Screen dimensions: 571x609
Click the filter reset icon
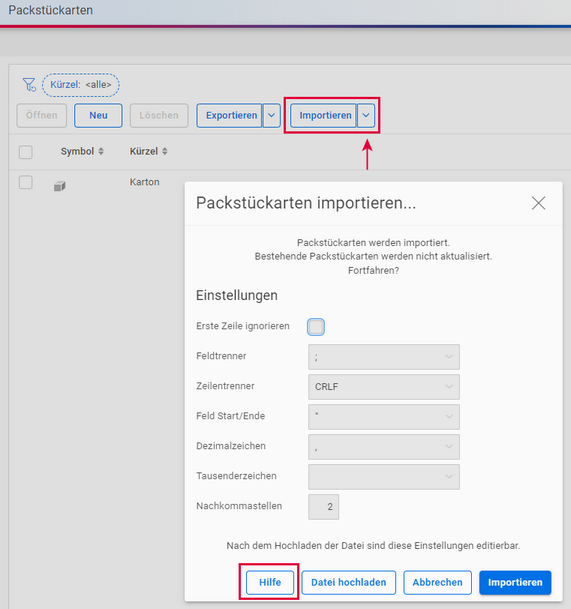click(x=29, y=84)
